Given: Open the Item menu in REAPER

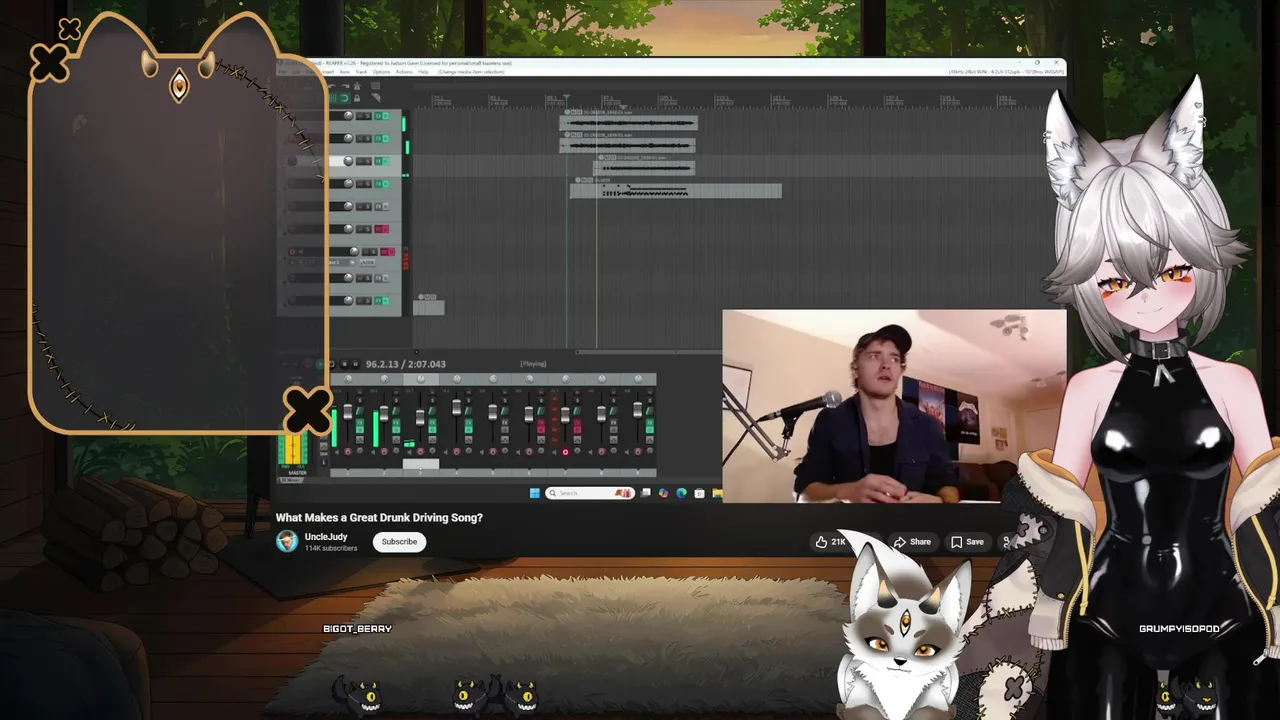Looking at the screenshot, I should coord(344,72).
